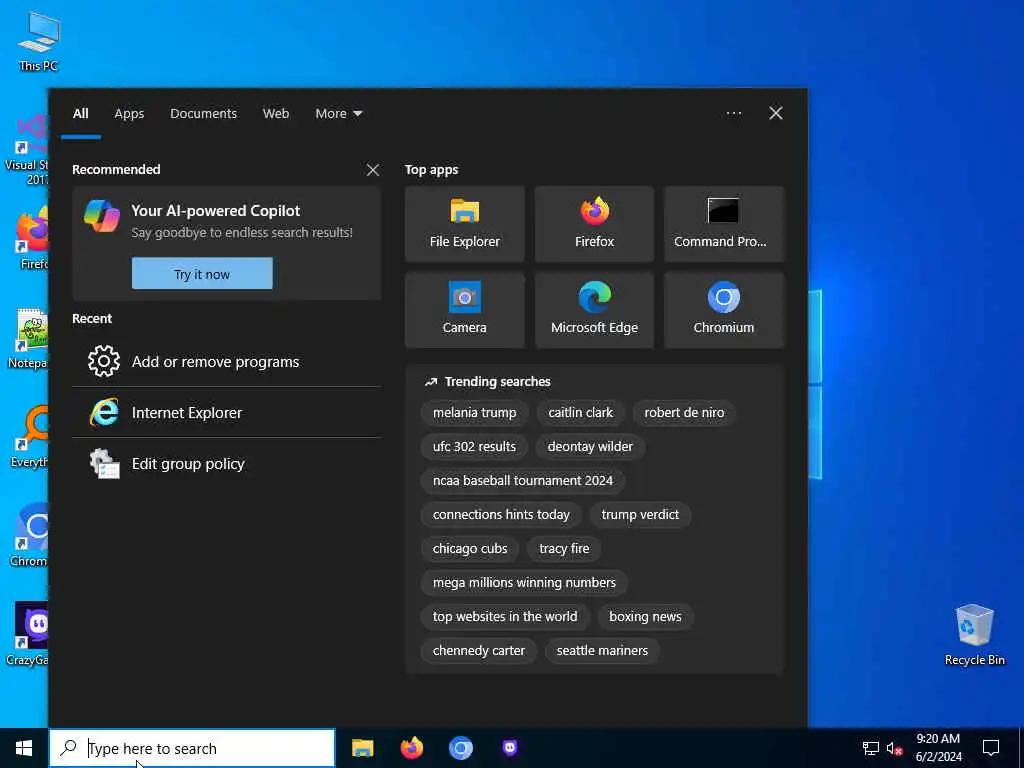Select the This PC desktop icon
Image resolution: width=1024 pixels, height=768 pixels.
(x=39, y=42)
